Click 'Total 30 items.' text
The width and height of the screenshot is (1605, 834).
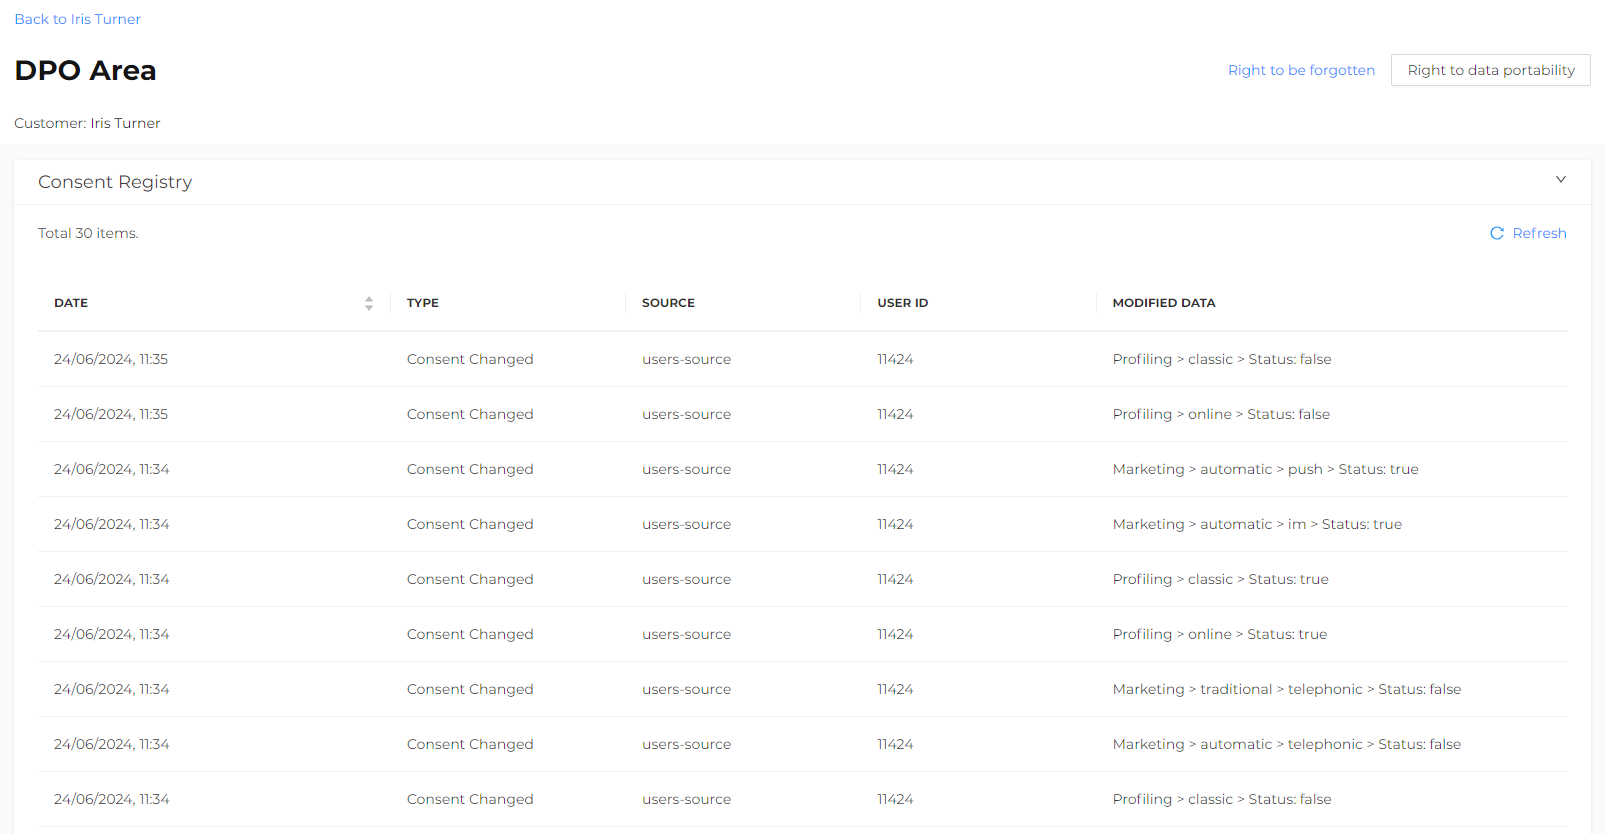(88, 233)
